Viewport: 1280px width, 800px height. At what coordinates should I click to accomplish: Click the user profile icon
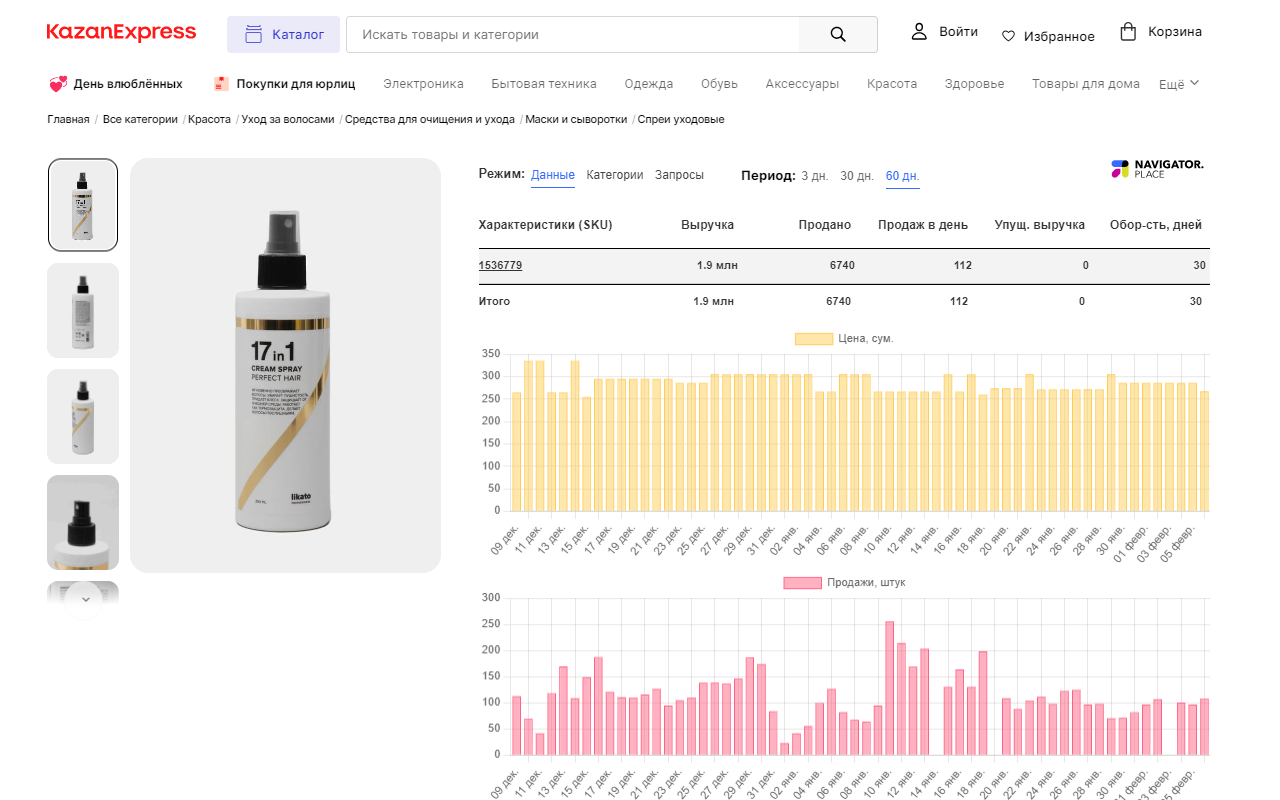coord(919,32)
